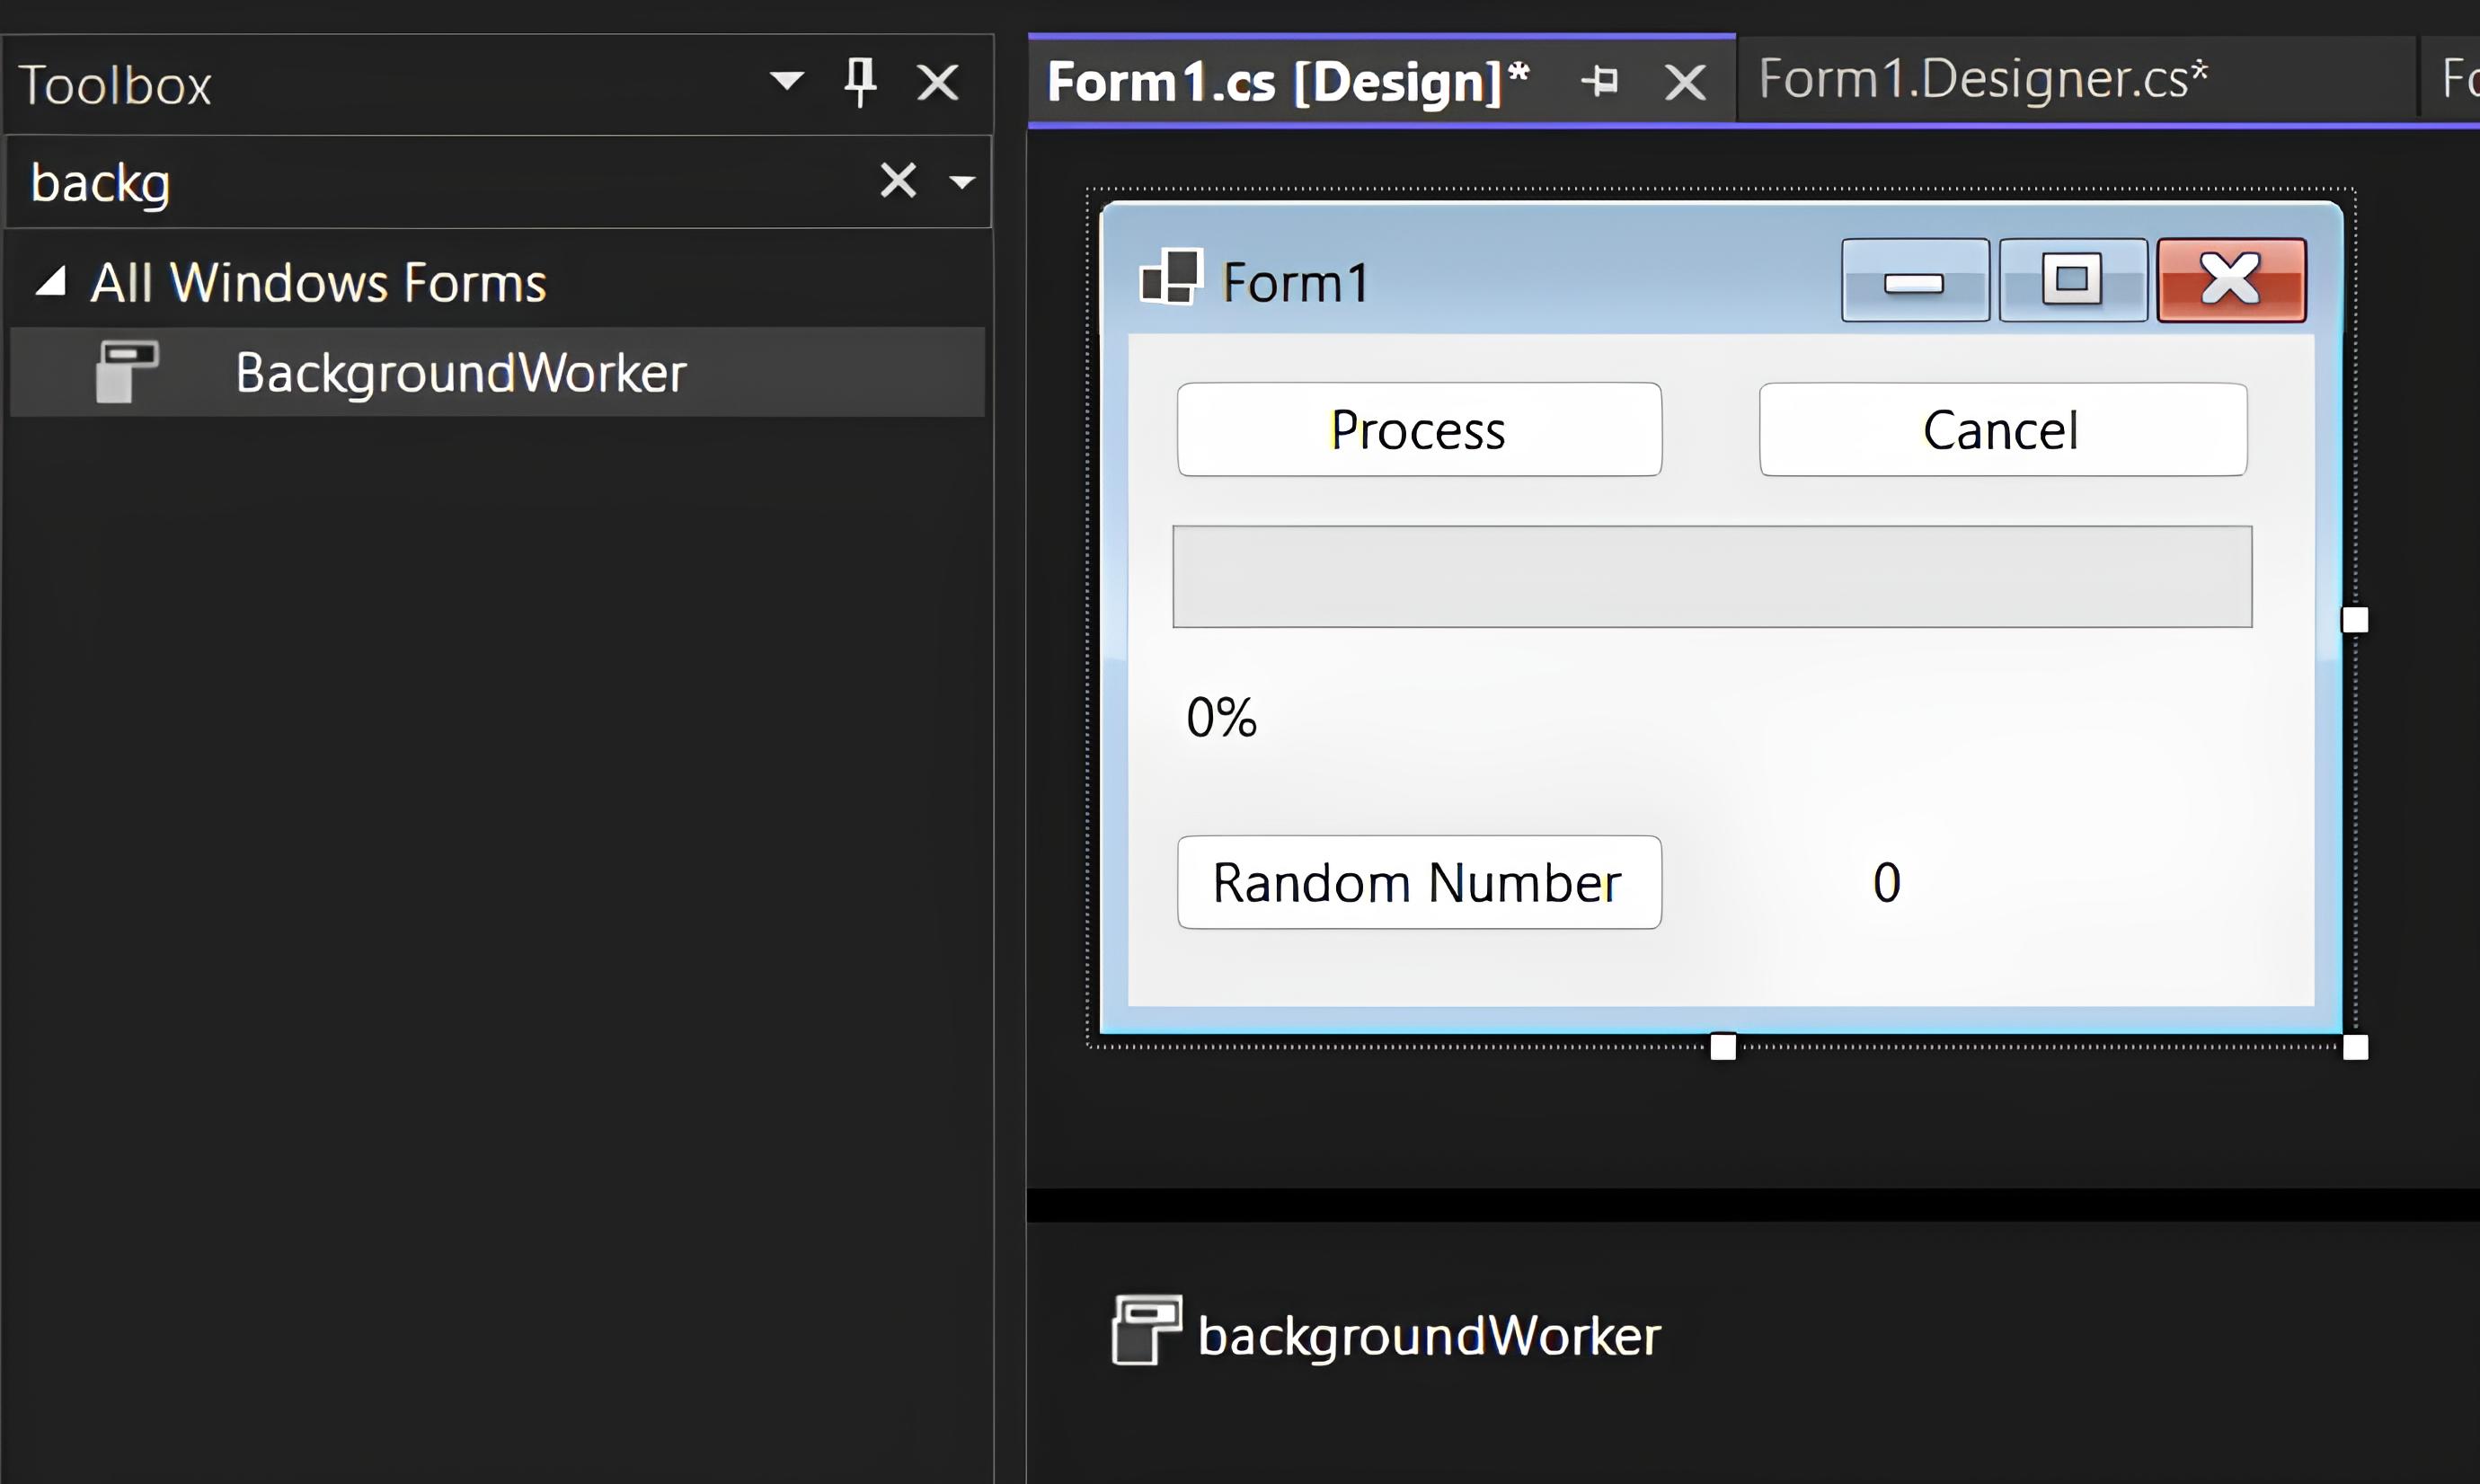The image size is (2480, 1484).
Task: Click the form's bottom-right corner resize handle
Action: pos(2355,1047)
